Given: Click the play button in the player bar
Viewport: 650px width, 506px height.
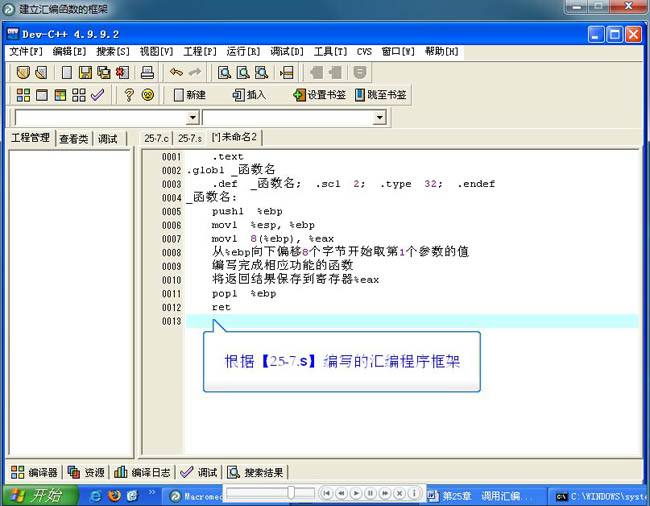Looking at the screenshot, I should (356, 493).
